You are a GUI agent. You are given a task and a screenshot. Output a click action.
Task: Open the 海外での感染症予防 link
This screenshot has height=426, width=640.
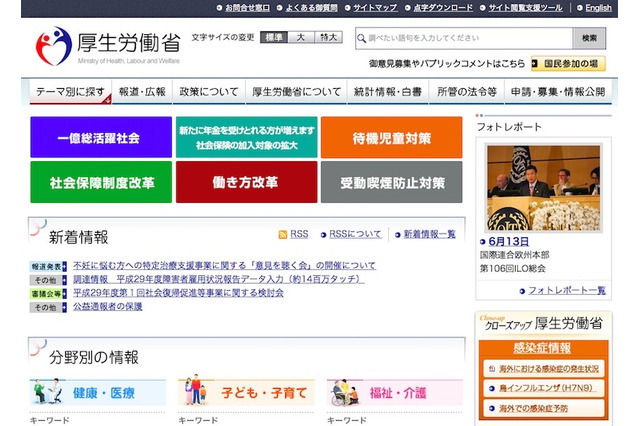(533, 408)
